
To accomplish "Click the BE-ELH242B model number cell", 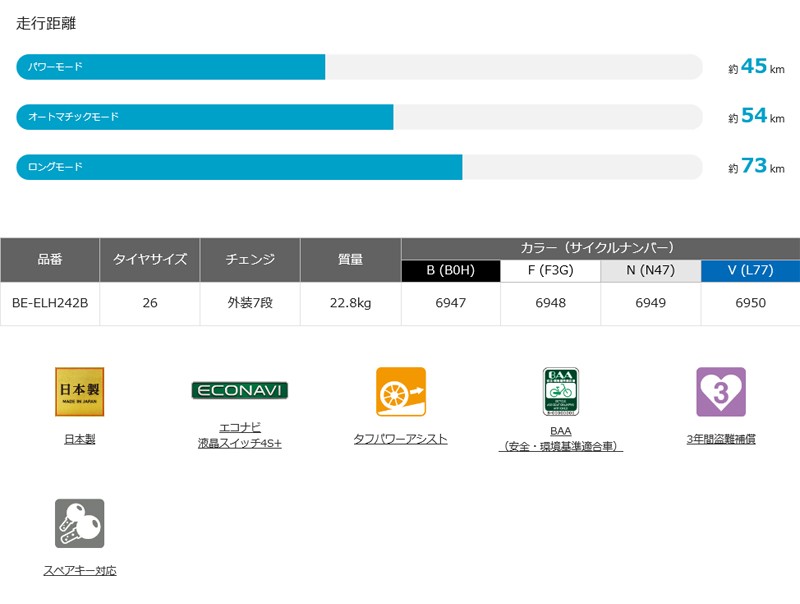I will [50, 303].
